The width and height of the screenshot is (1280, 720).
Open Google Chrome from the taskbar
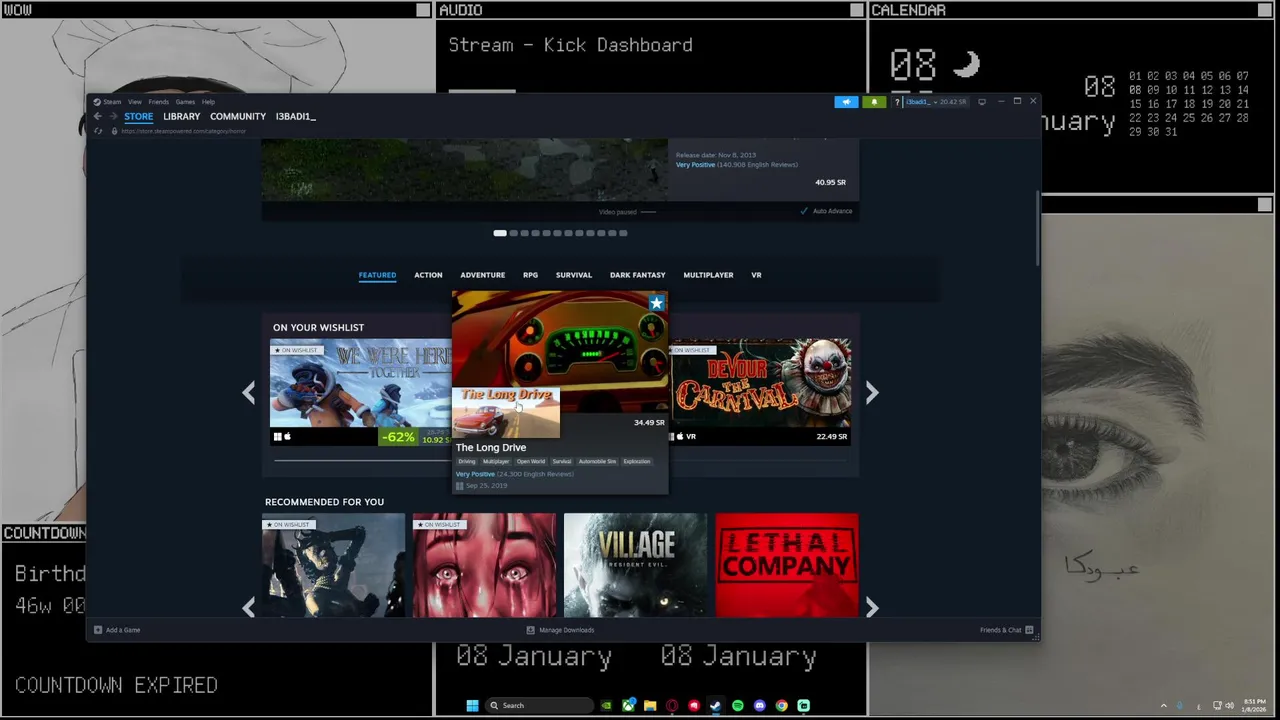782,705
